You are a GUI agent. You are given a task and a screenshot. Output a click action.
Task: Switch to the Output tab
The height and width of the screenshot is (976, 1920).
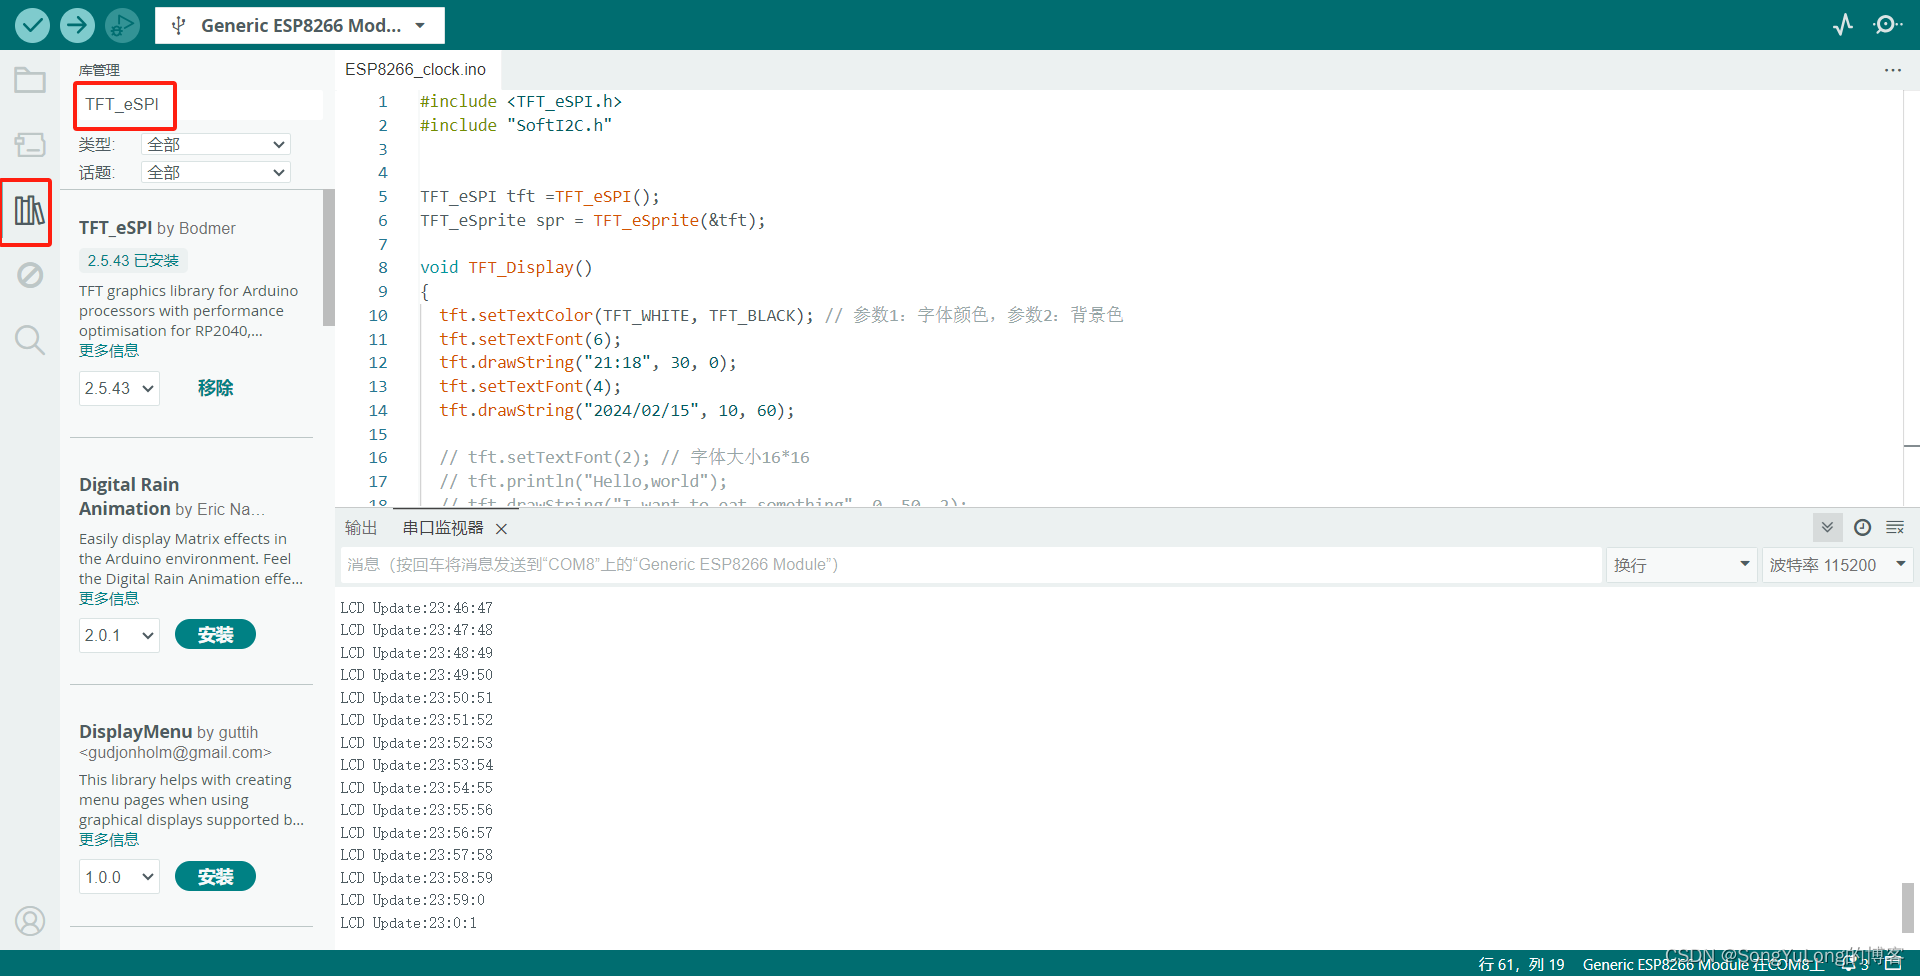(x=361, y=528)
